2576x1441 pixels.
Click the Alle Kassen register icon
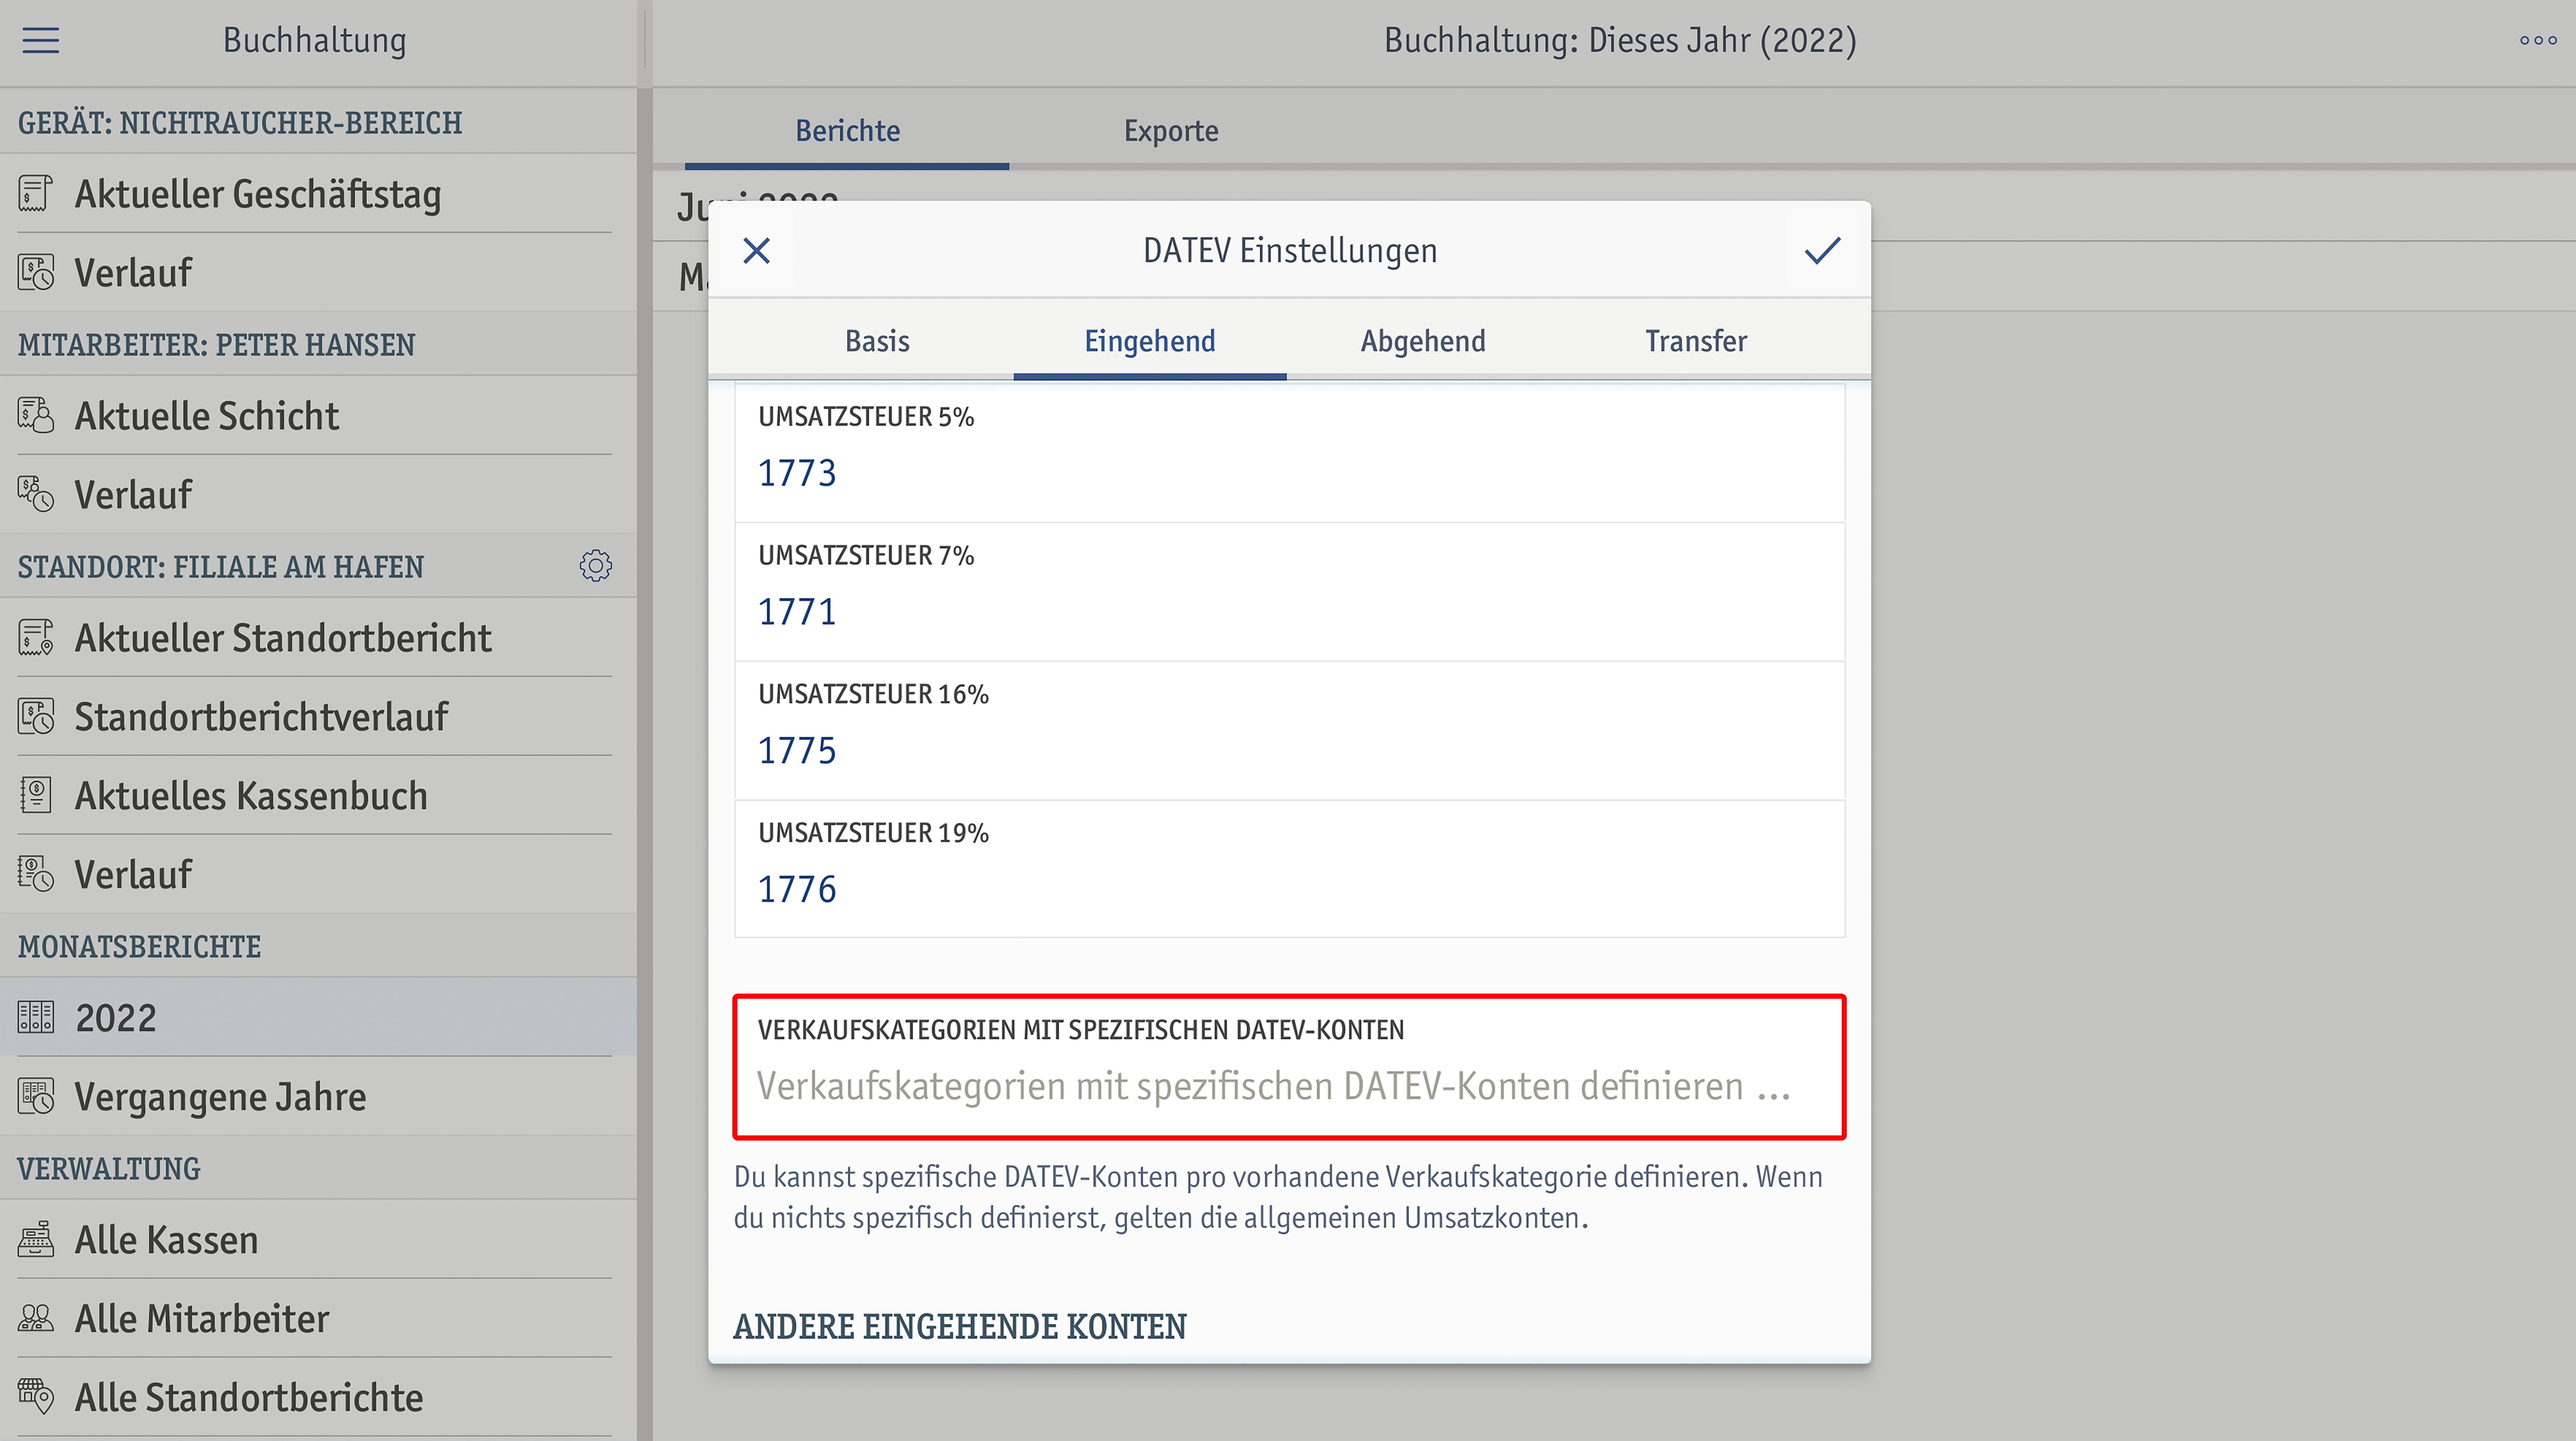36,1239
